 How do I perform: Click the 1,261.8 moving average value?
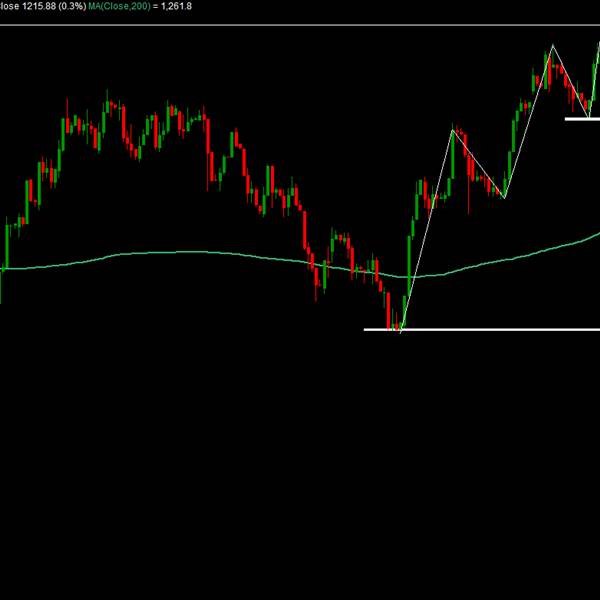click(x=176, y=6)
